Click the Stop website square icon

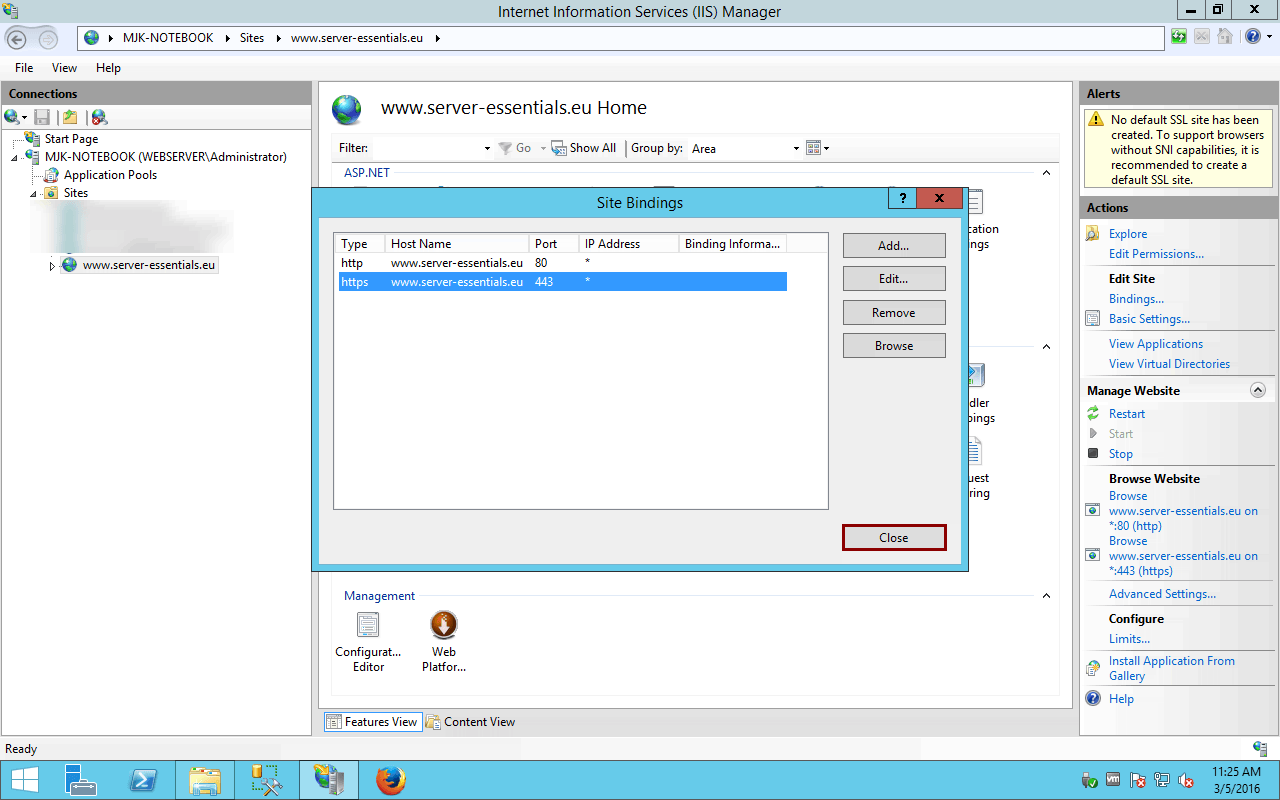pyautogui.click(x=1093, y=454)
